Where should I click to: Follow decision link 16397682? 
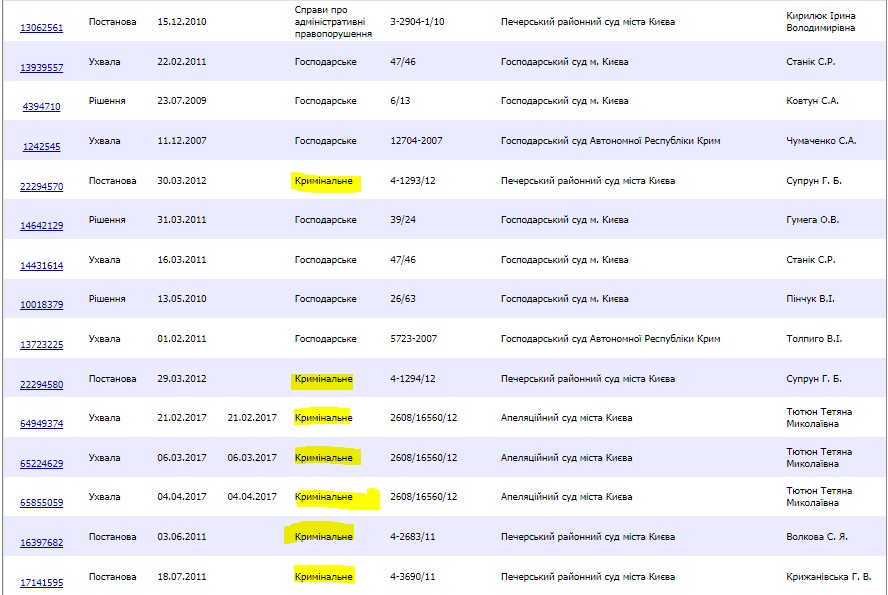click(x=42, y=543)
